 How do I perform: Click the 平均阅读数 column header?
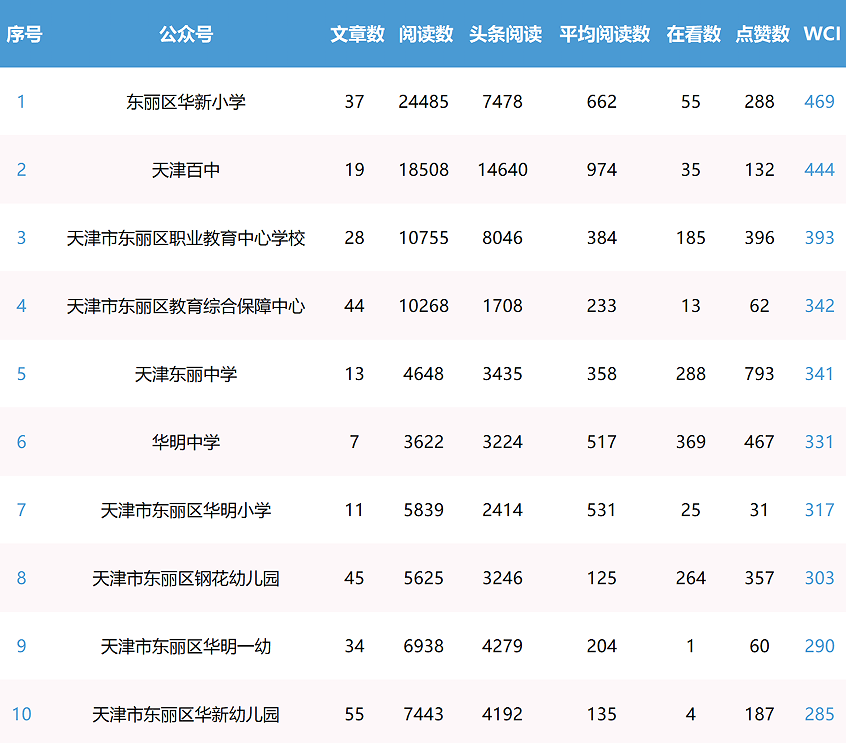pyautogui.click(x=604, y=34)
